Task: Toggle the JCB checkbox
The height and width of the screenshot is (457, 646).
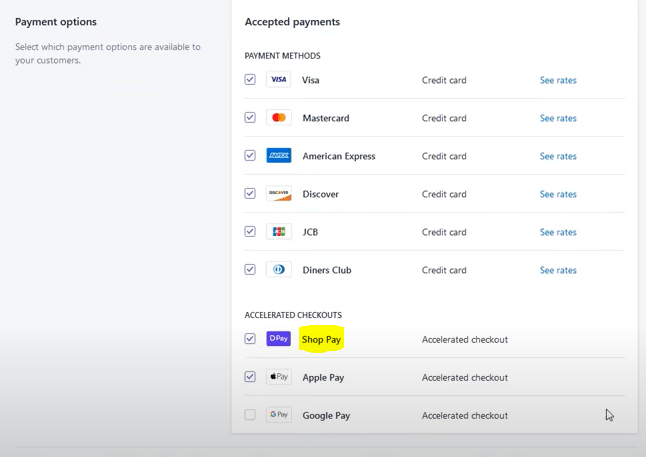Action: pyautogui.click(x=250, y=232)
